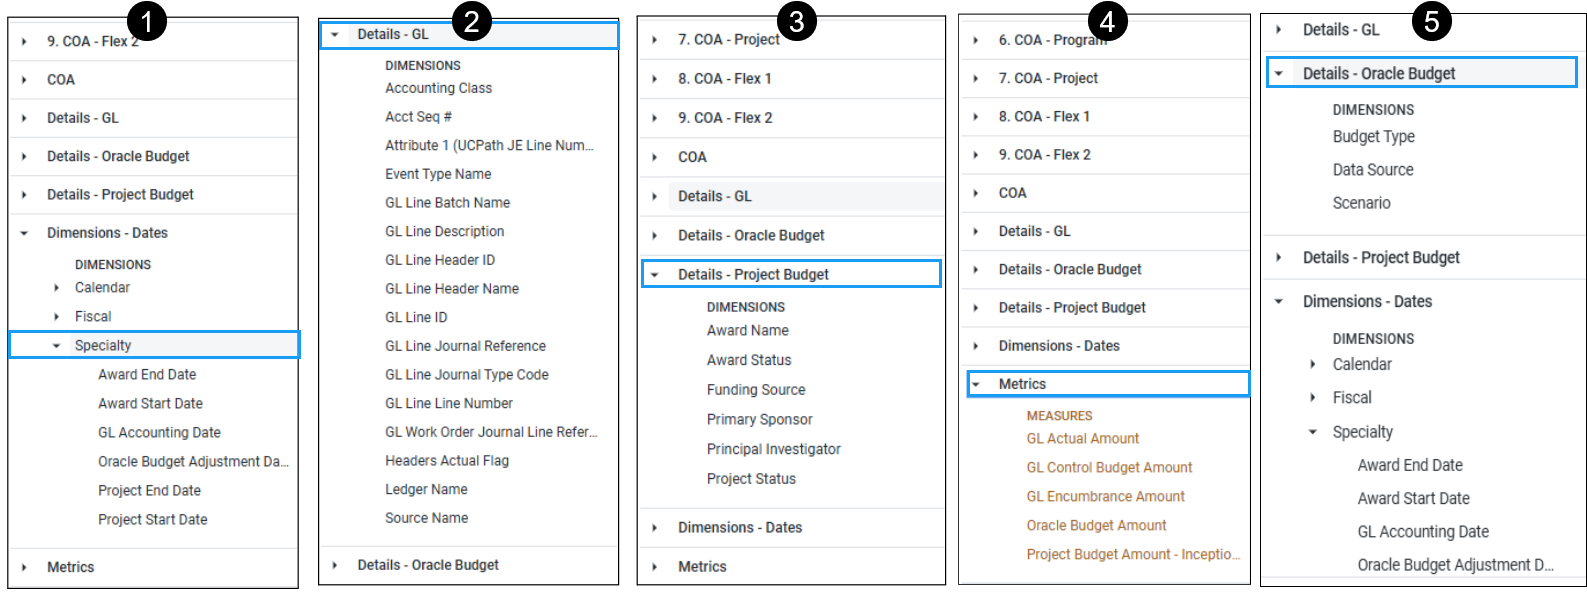Select Accounting Class dimension

click(438, 88)
